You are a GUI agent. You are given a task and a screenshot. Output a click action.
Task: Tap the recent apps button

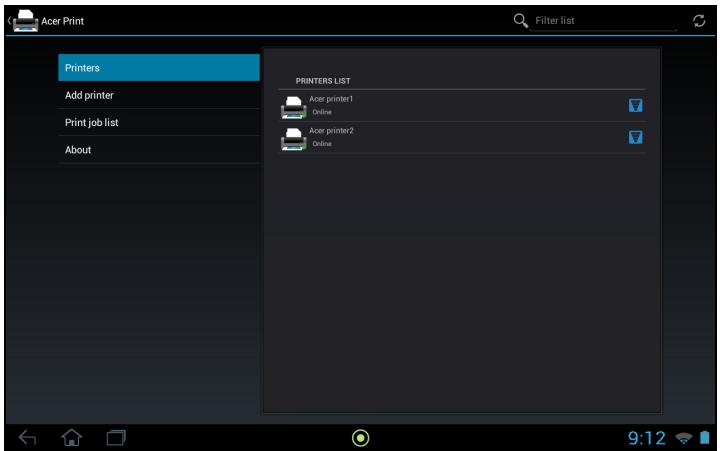click(116, 438)
